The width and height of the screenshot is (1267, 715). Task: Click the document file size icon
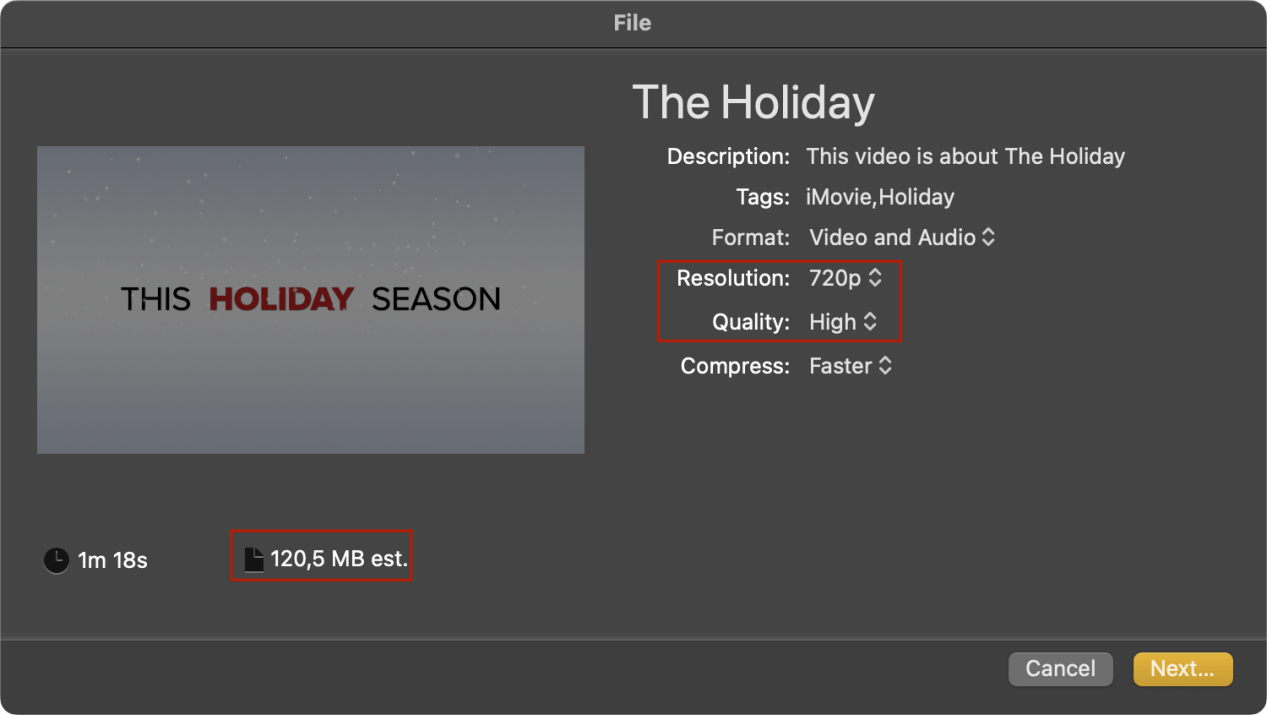tap(254, 559)
